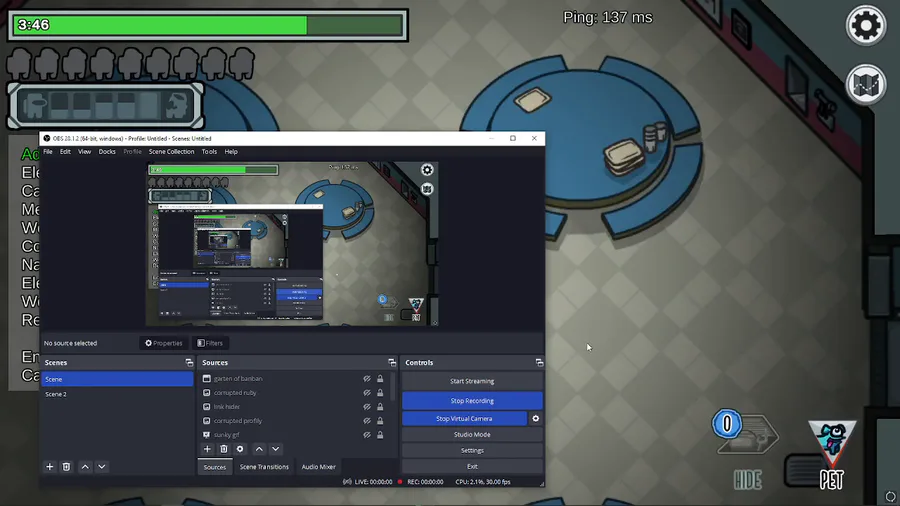Toggle lock on garten of banban source
Image resolution: width=900 pixels, height=506 pixels.
[380, 379]
